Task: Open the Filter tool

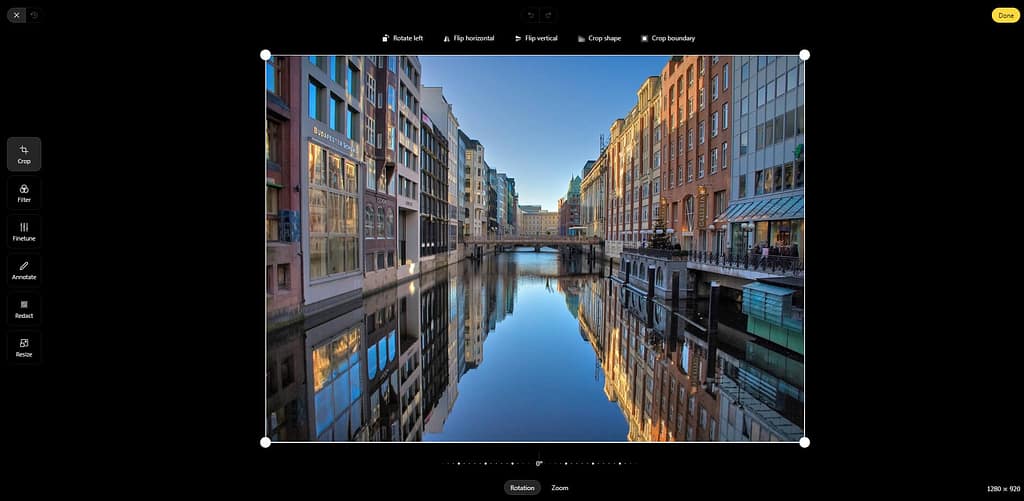Action: pos(24,193)
